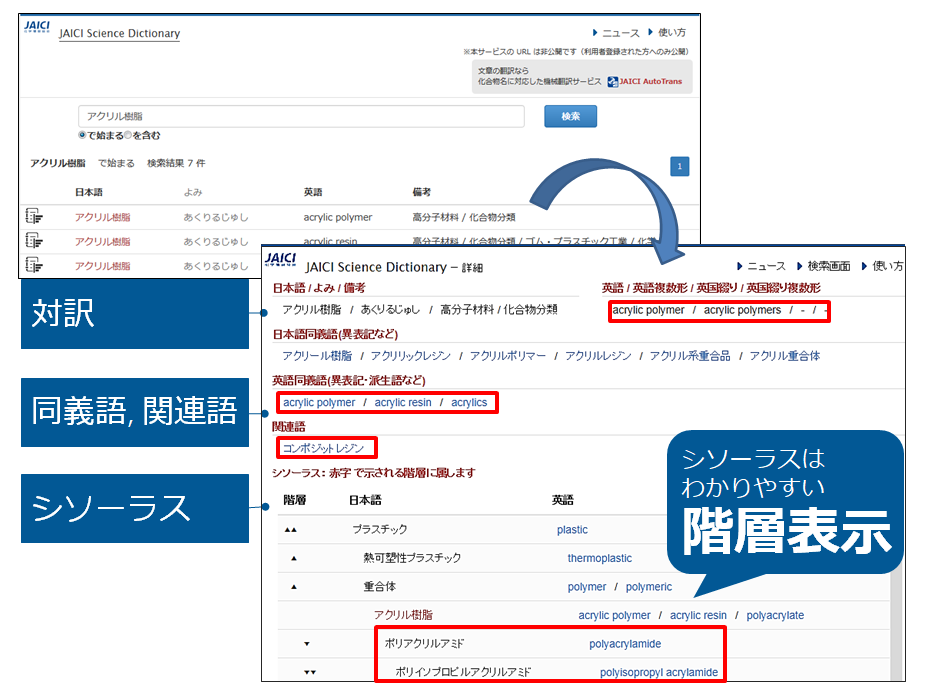Click the acrylic polymers plural form in detail
The image size is (930, 698).
point(742,310)
